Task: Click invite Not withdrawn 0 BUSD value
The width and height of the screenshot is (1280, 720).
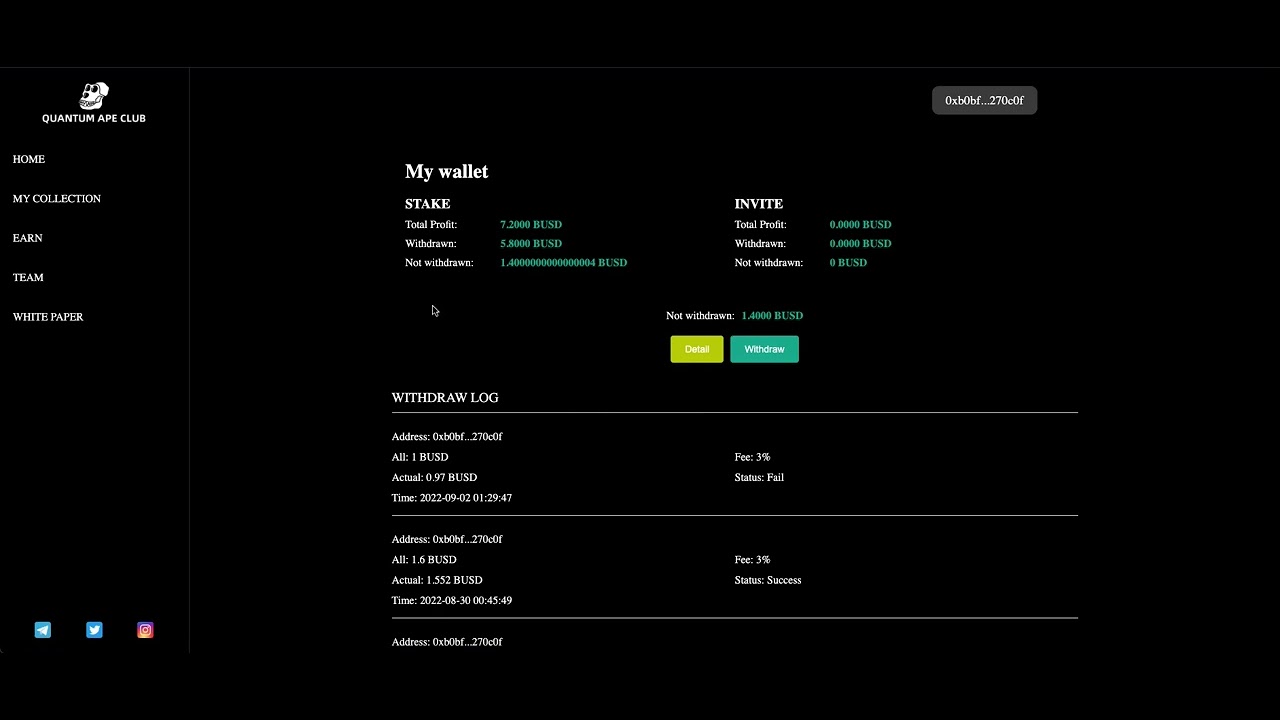Action: 848,263
